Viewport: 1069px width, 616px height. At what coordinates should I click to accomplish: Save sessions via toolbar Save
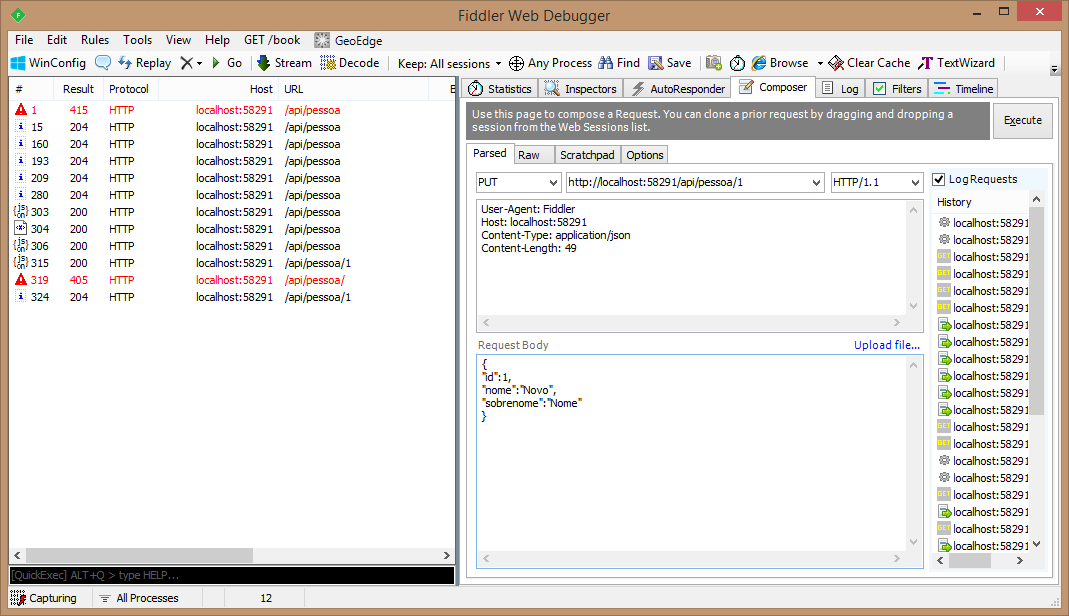tap(669, 63)
